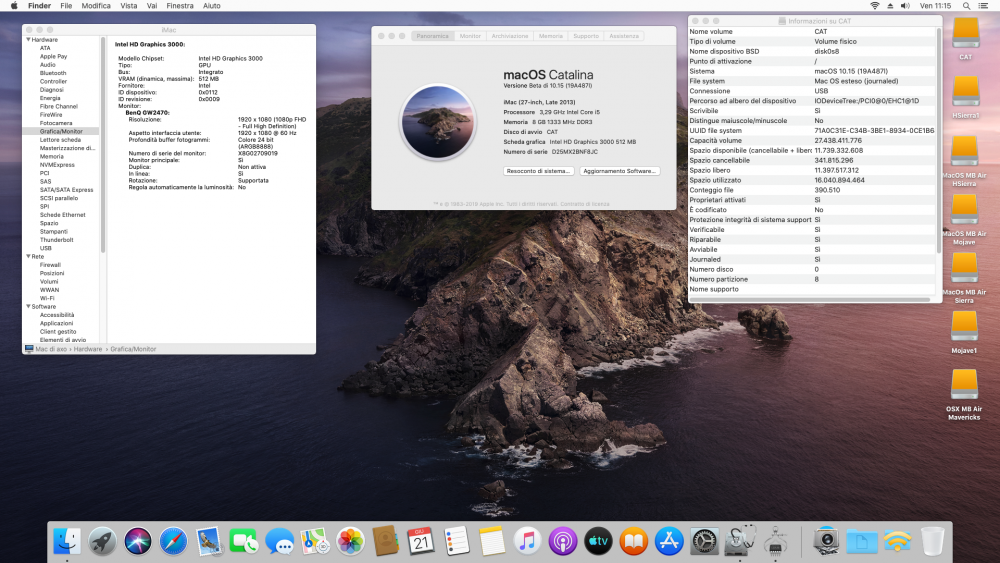Click the Wi-Fi status menu icon
Image resolution: width=1000 pixels, height=563 pixels.
tap(874, 6)
